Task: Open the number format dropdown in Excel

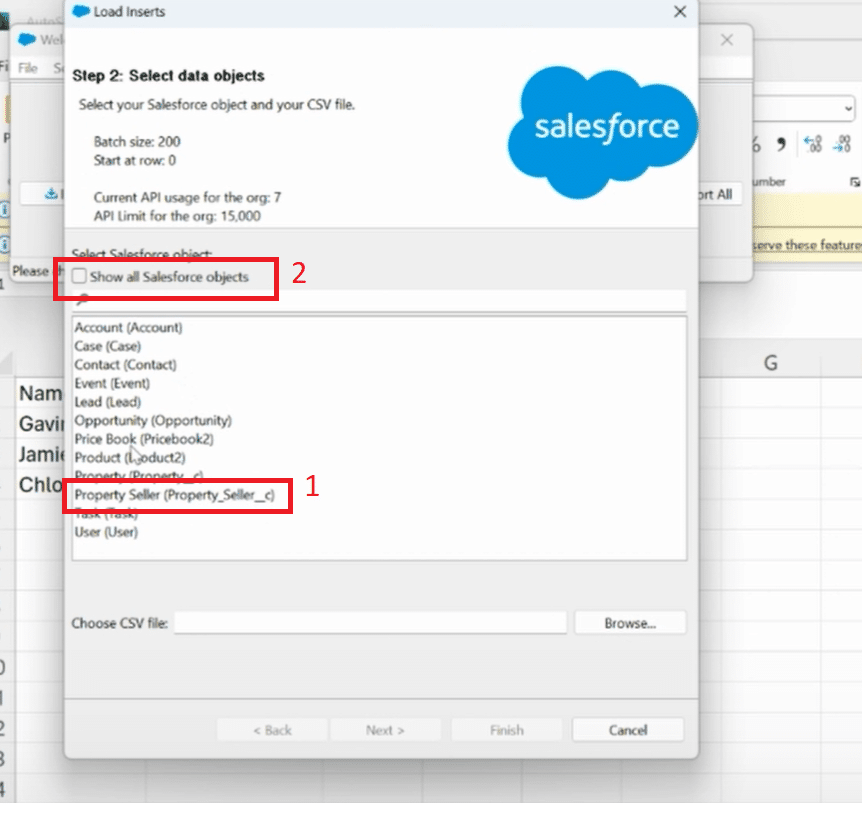Action: [848, 108]
